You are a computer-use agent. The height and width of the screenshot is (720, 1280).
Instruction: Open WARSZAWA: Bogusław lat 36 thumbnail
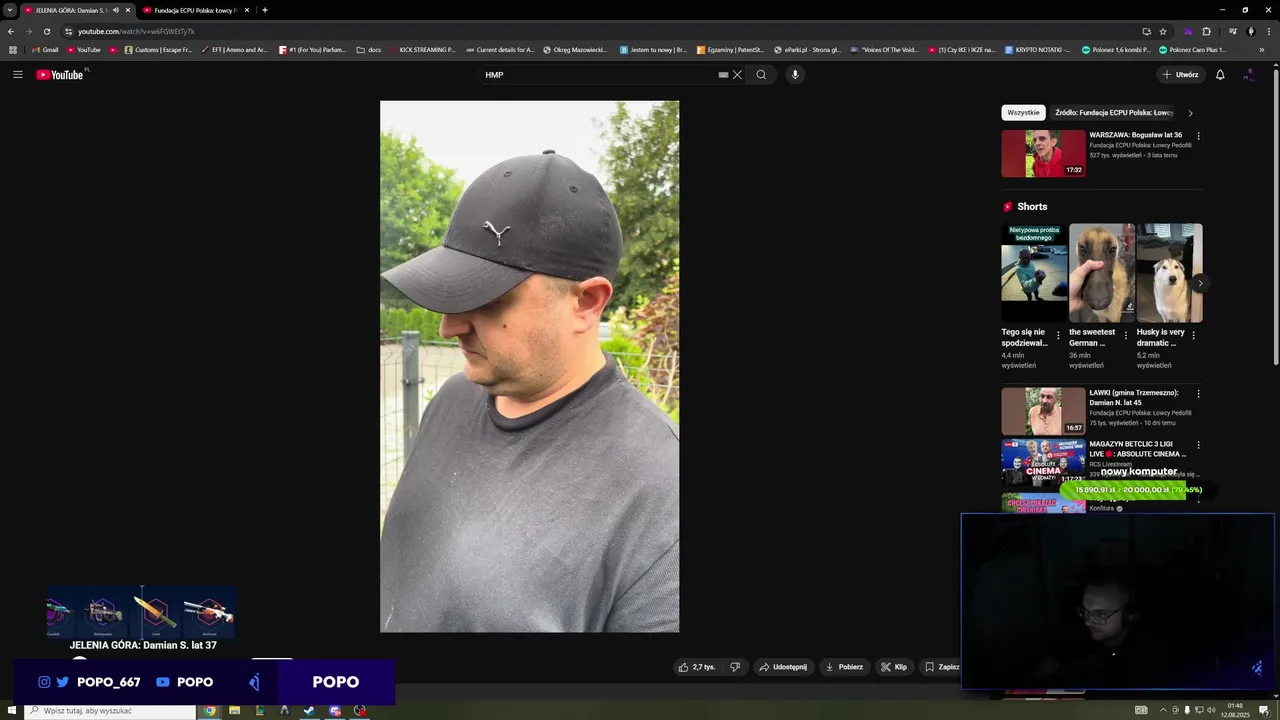(x=1043, y=153)
